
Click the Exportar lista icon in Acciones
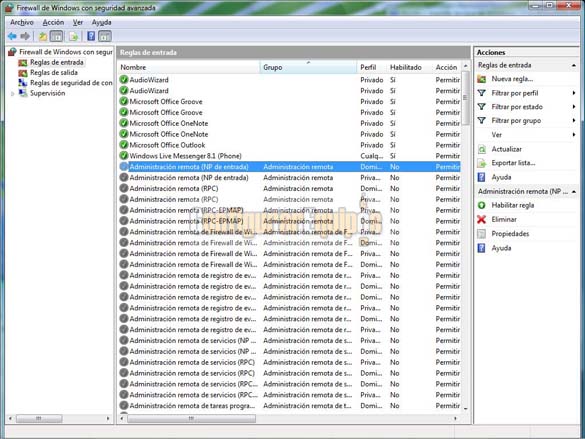pos(482,163)
